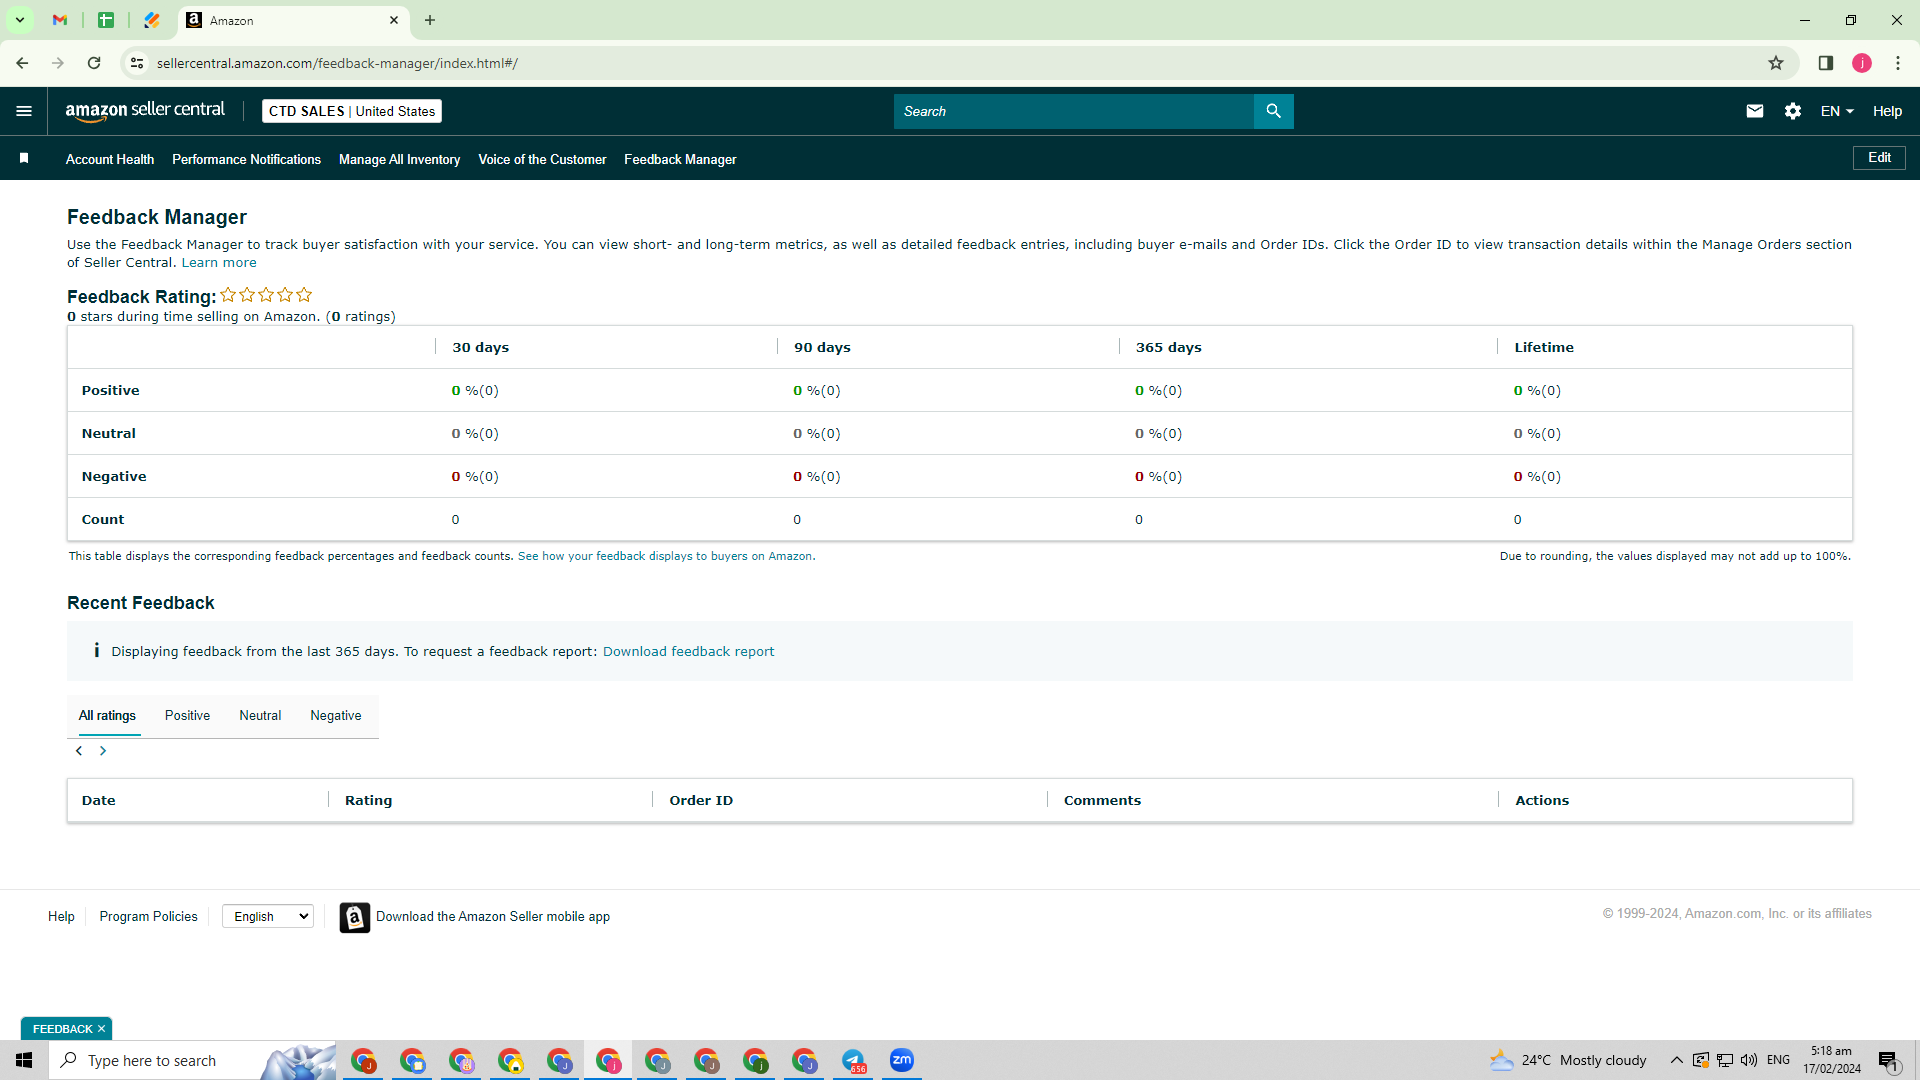Viewport: 1920px width, 1080px height.
Task: Open See how your feedback displays link
Action: [666, 556]
